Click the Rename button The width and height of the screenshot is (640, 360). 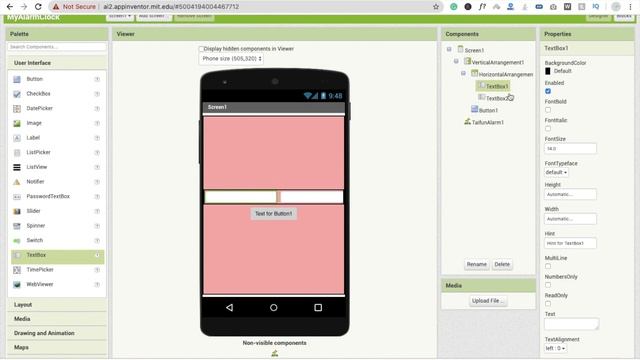476,264
